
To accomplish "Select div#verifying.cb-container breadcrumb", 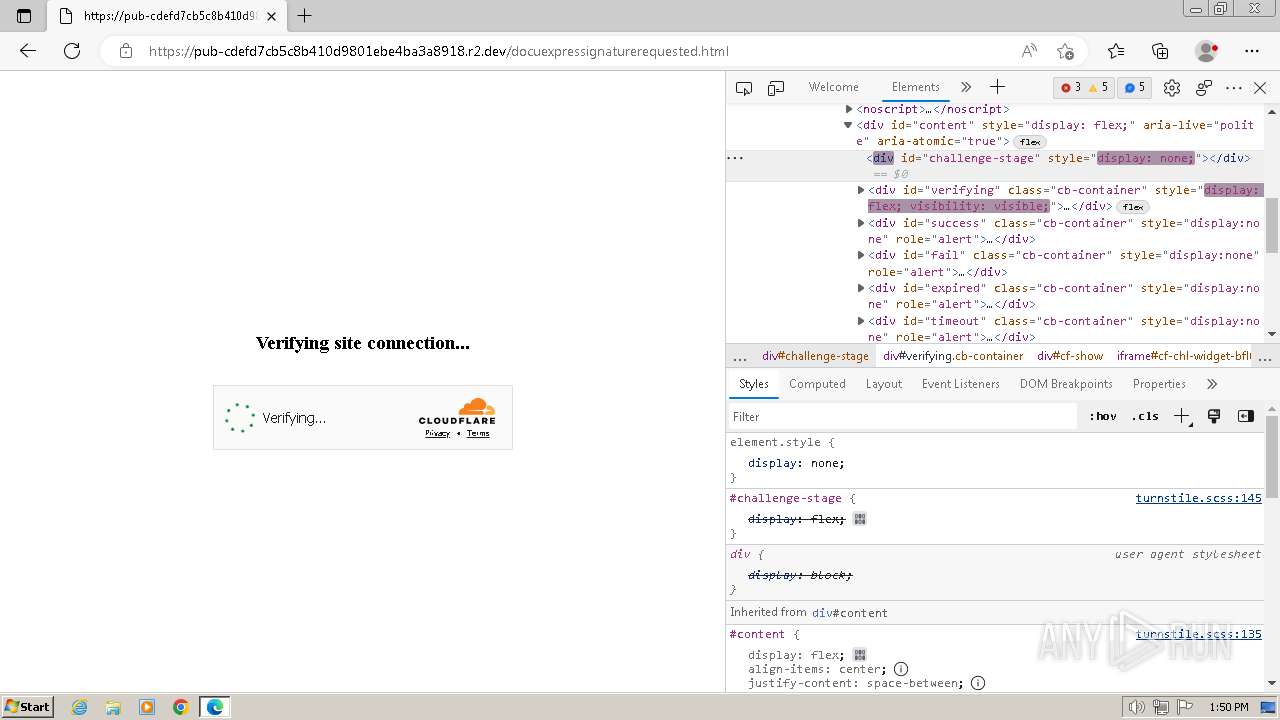I will coord(953,356).
